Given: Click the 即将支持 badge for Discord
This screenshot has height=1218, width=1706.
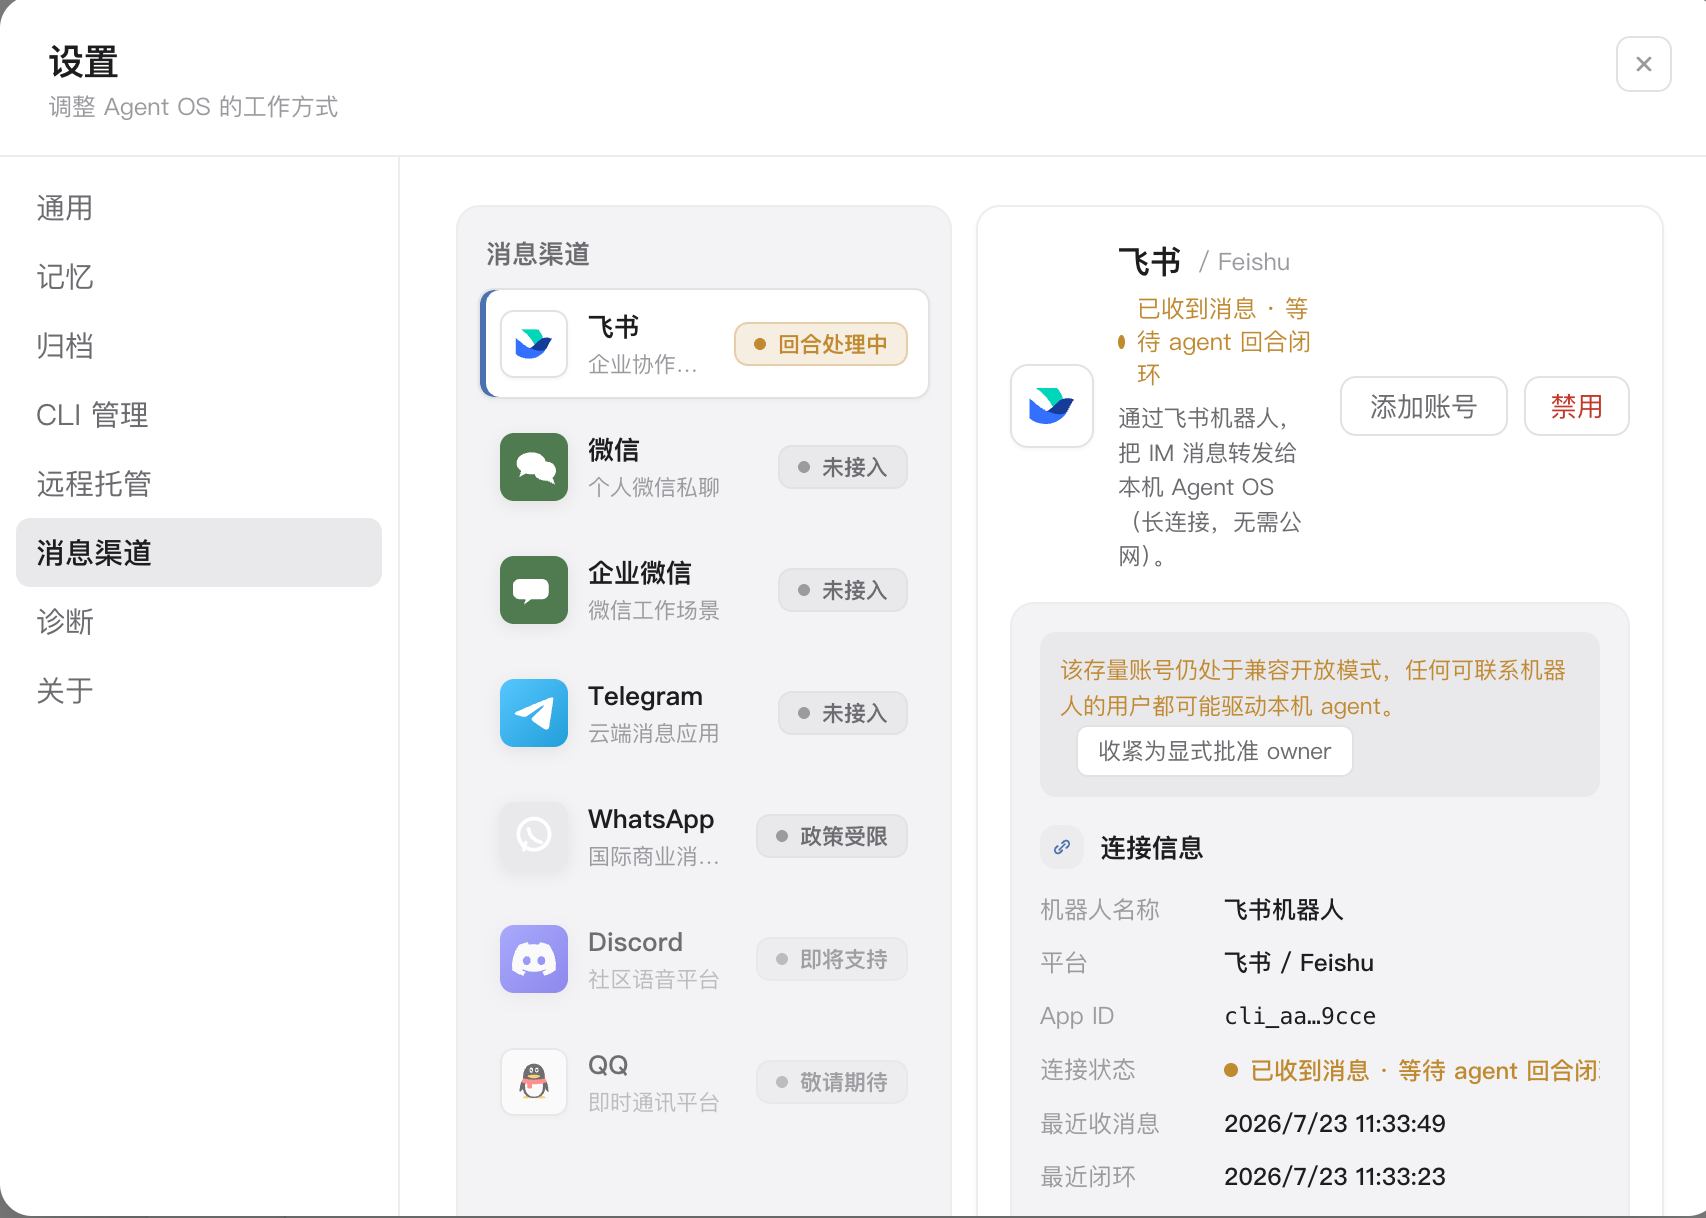Looking at the screenshot, I should point(832,959).
